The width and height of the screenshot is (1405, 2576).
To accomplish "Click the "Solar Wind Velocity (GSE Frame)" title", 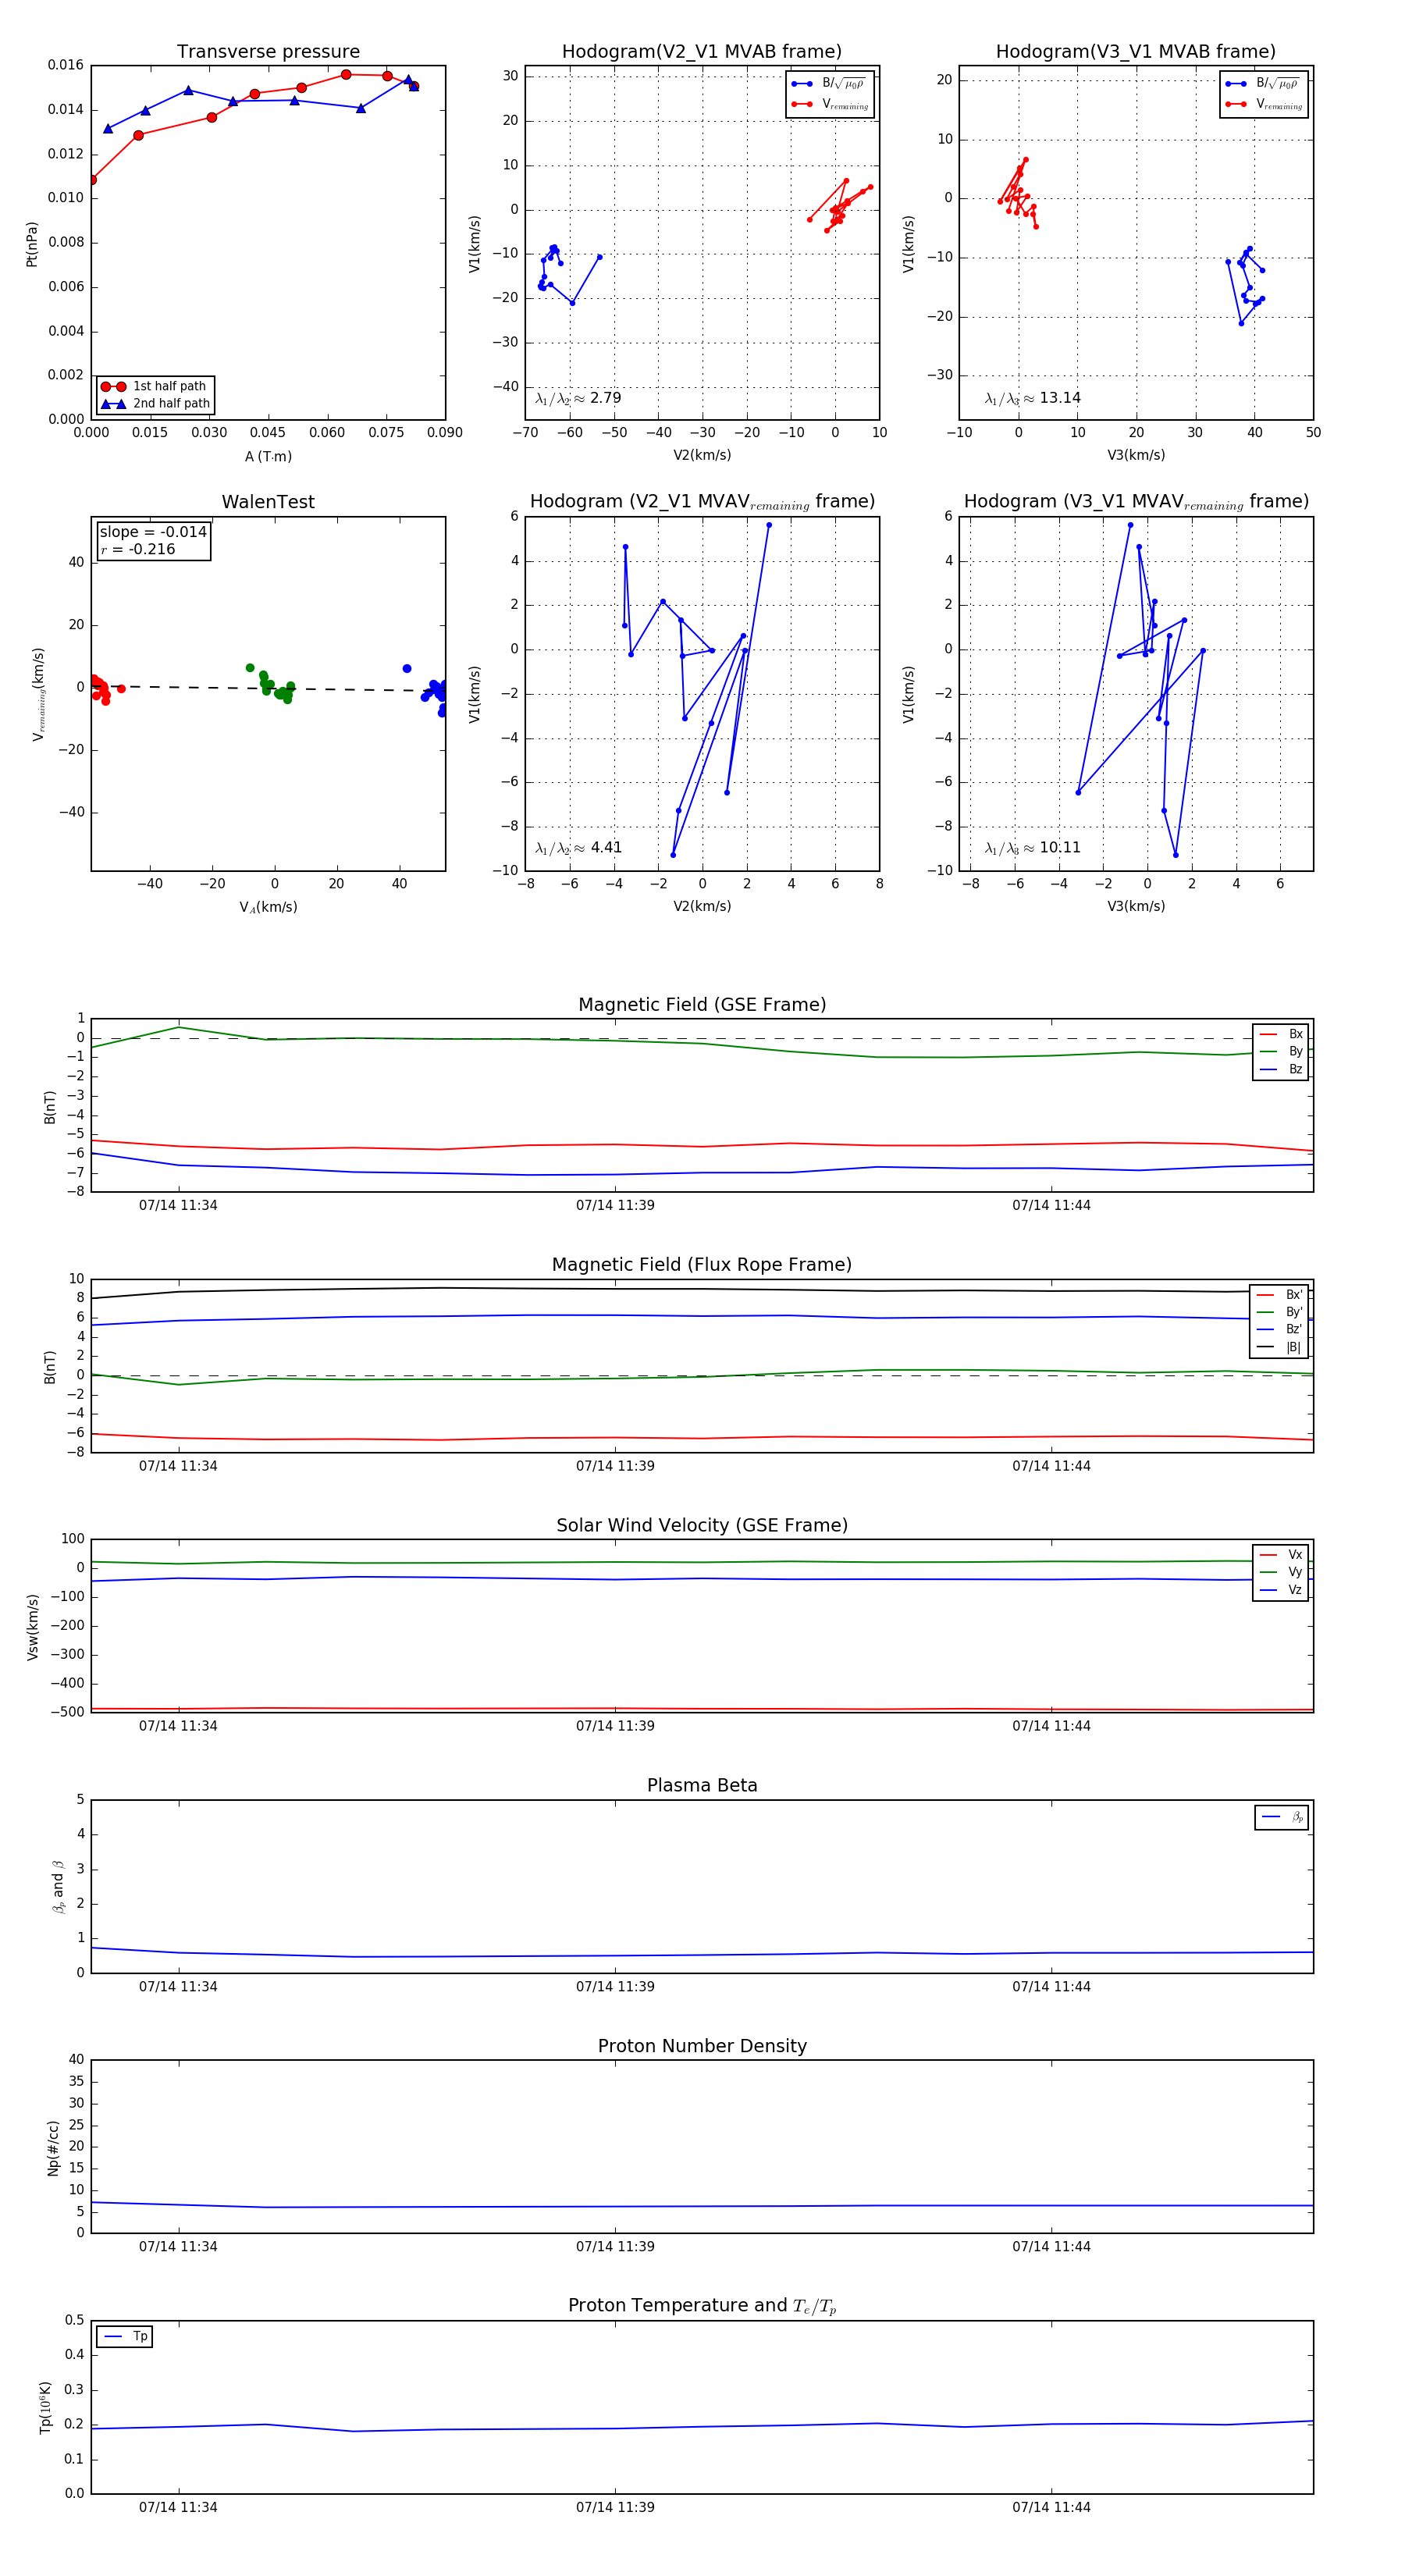I will (x=702, y=1526).
